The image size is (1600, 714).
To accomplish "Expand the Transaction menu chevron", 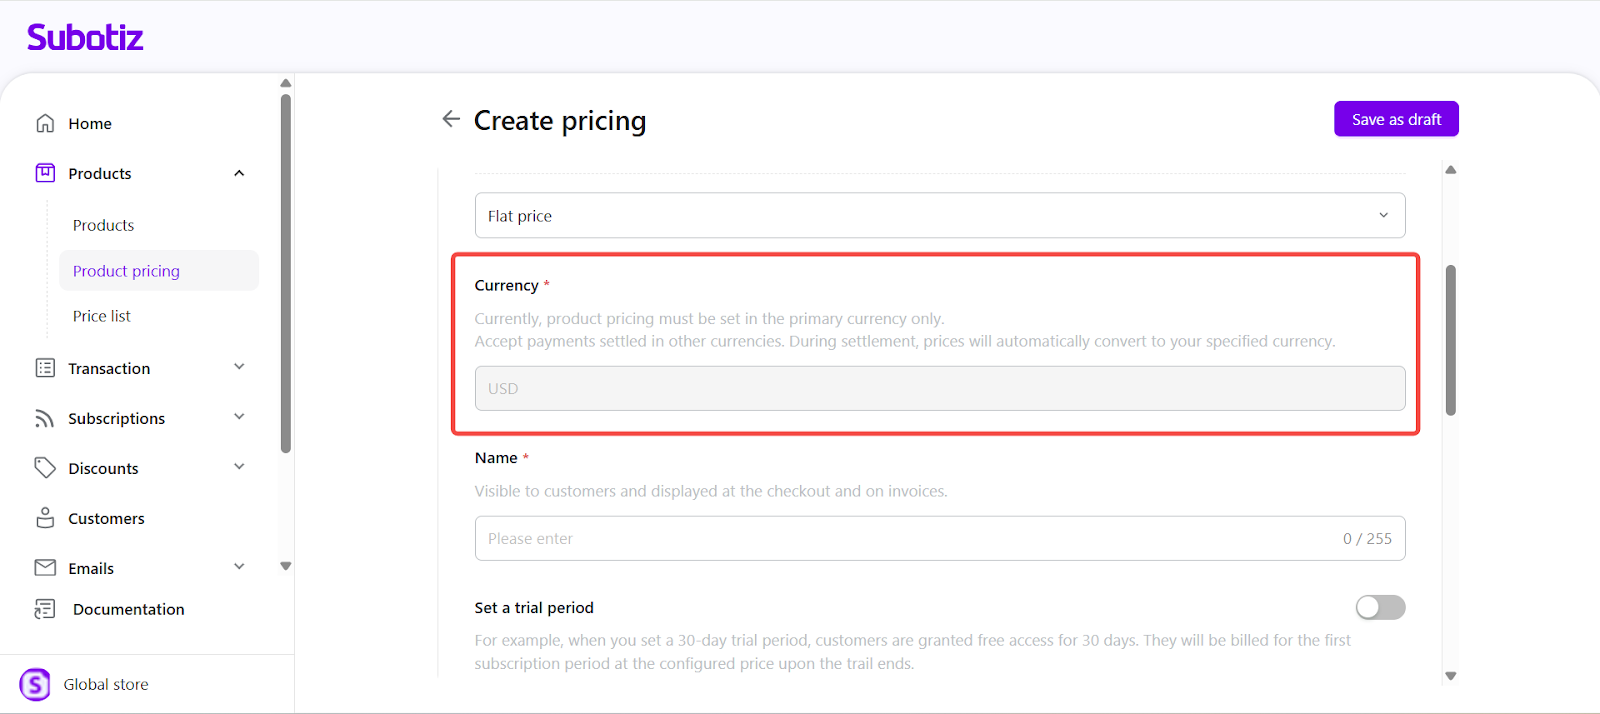I will (239, 367).
